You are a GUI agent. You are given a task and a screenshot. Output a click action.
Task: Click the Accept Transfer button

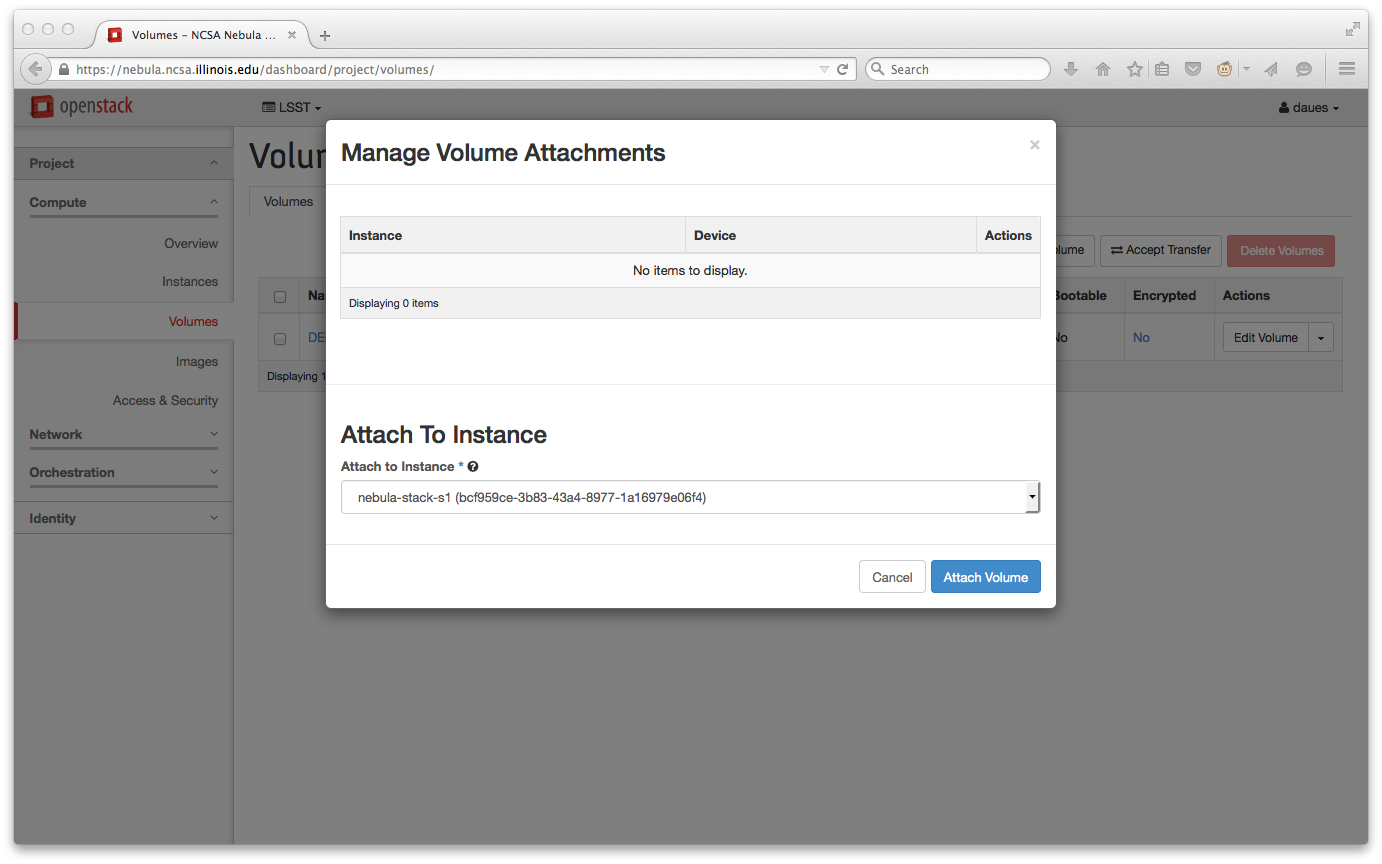tap(1161, 250)
